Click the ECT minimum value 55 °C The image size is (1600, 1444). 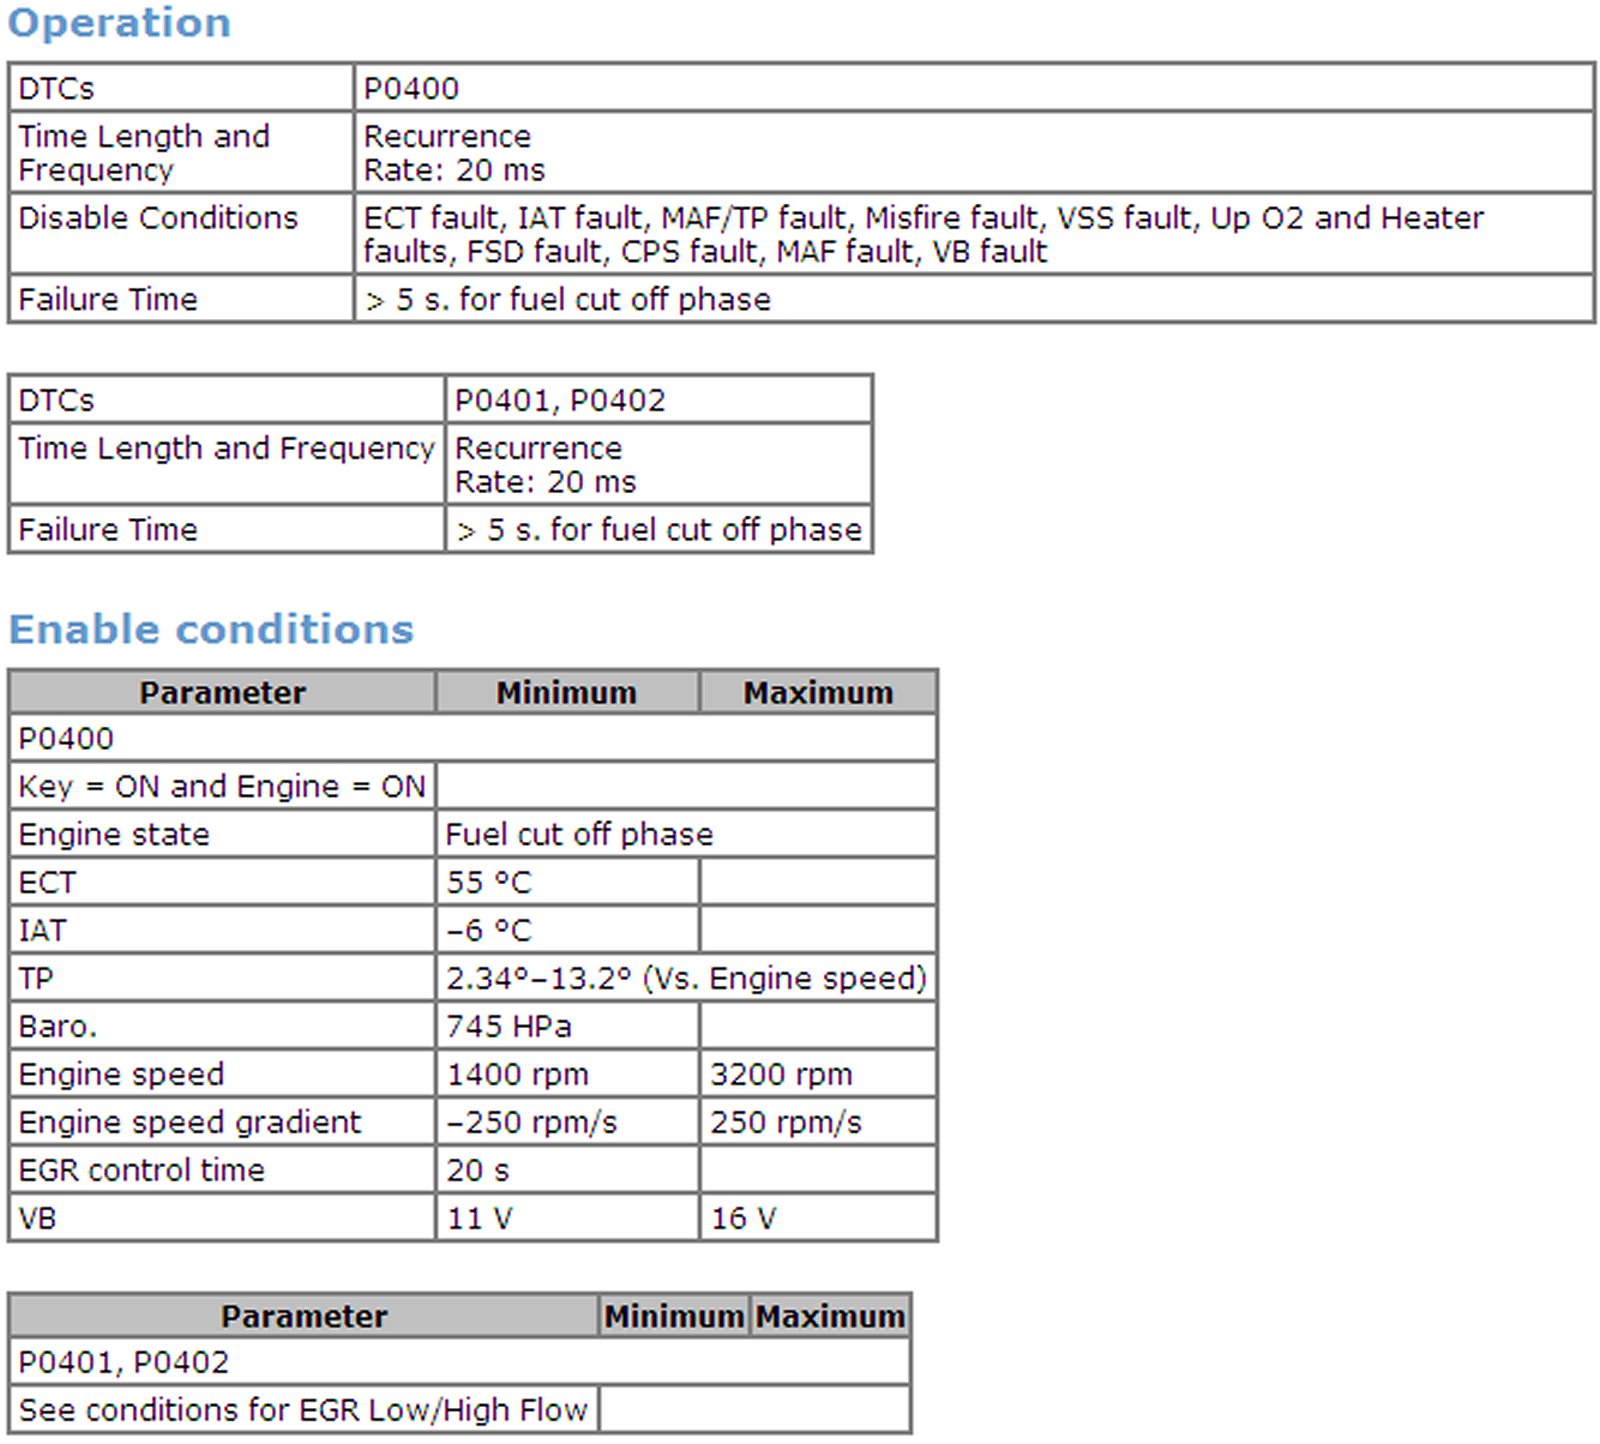point(489,882)
